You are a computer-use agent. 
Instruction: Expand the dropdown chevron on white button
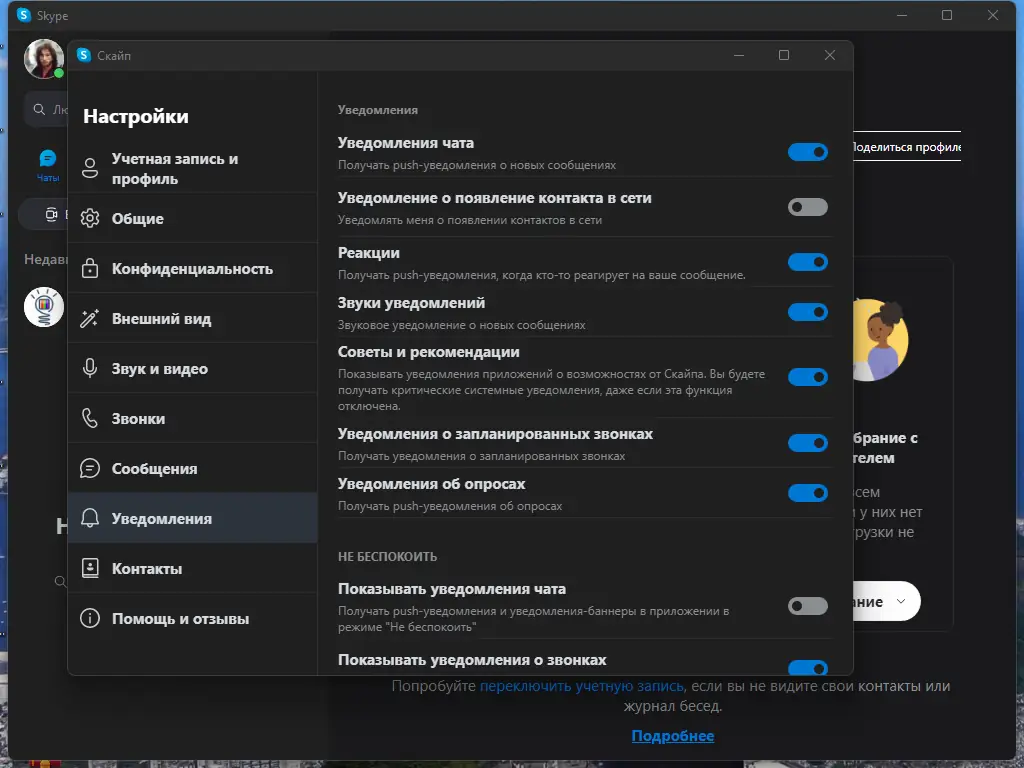pos(901,601)
